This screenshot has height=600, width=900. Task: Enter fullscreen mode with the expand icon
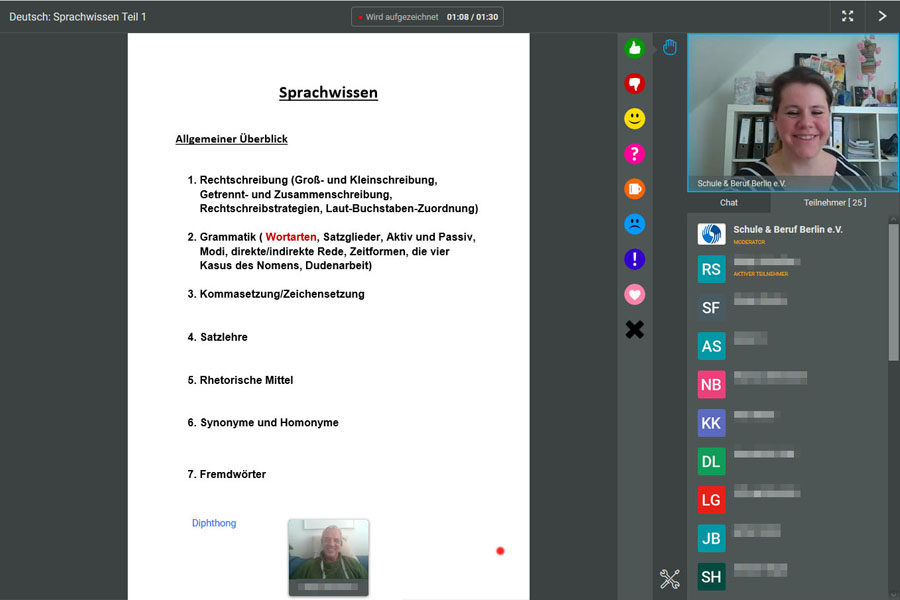point(847,16)
